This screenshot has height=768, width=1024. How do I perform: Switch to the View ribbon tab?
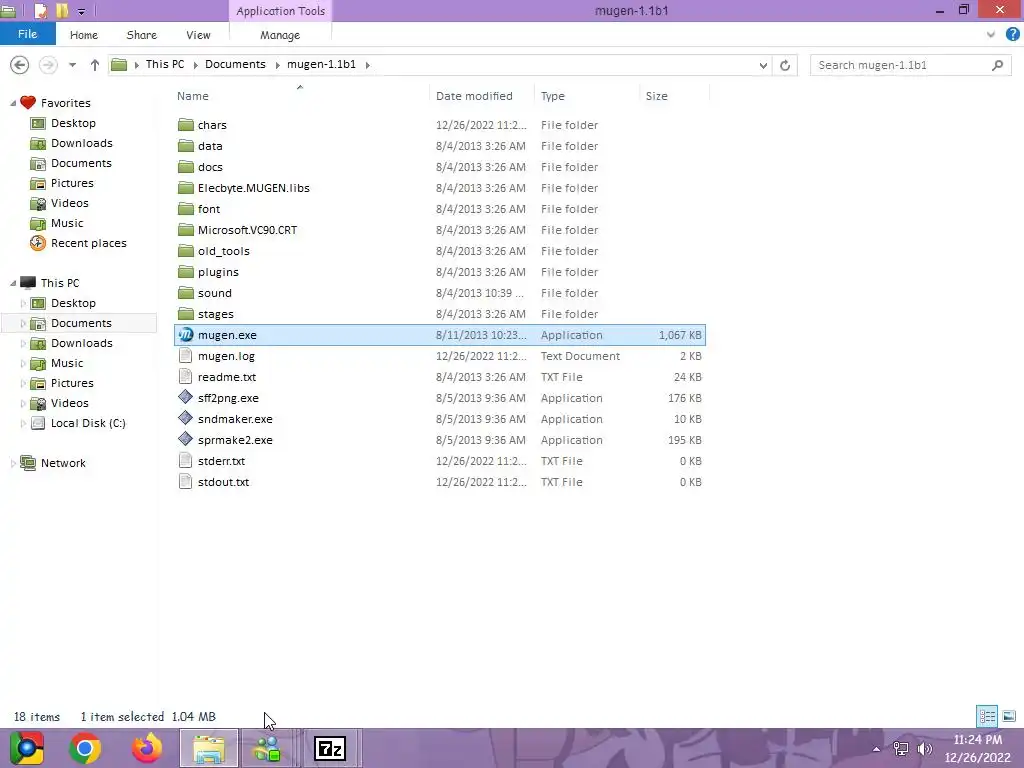[198, 35]
